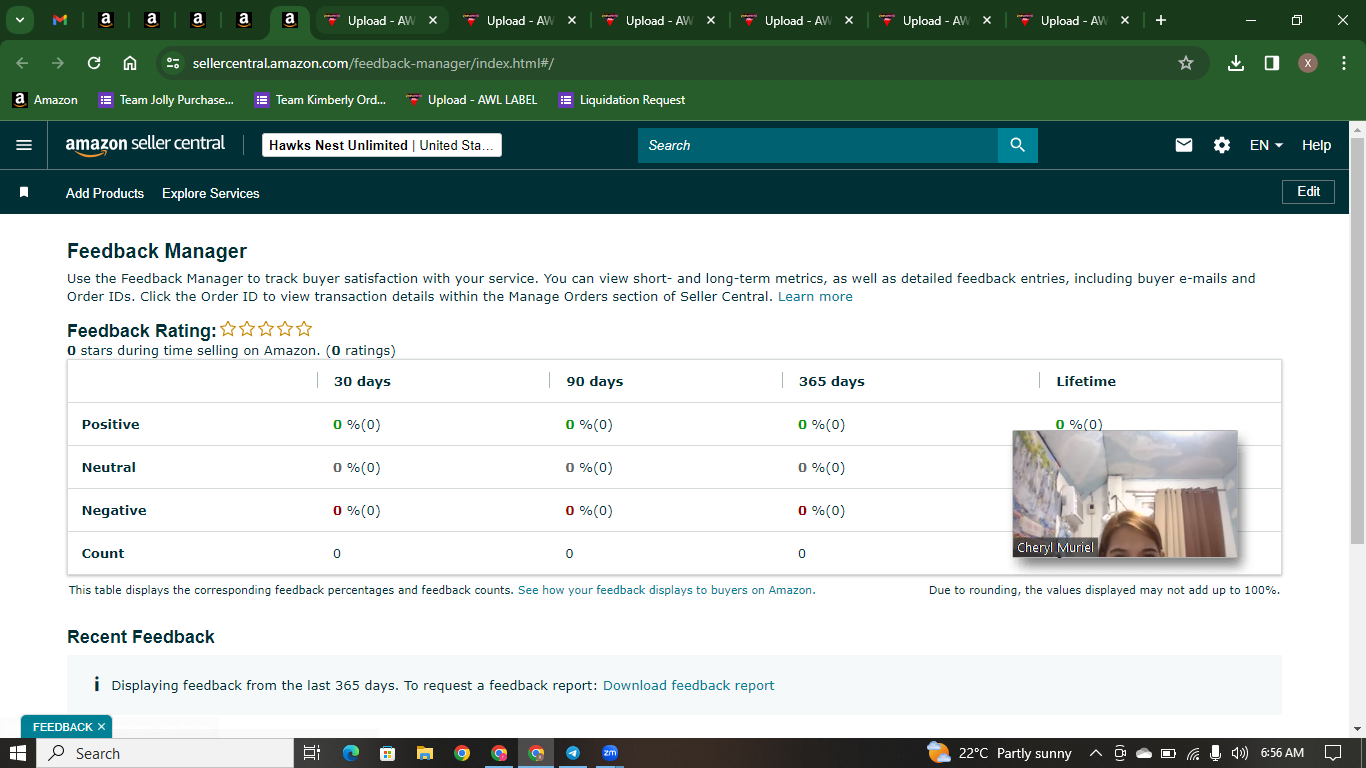
Task: Click the '90 days' column header
Action: 595,381
